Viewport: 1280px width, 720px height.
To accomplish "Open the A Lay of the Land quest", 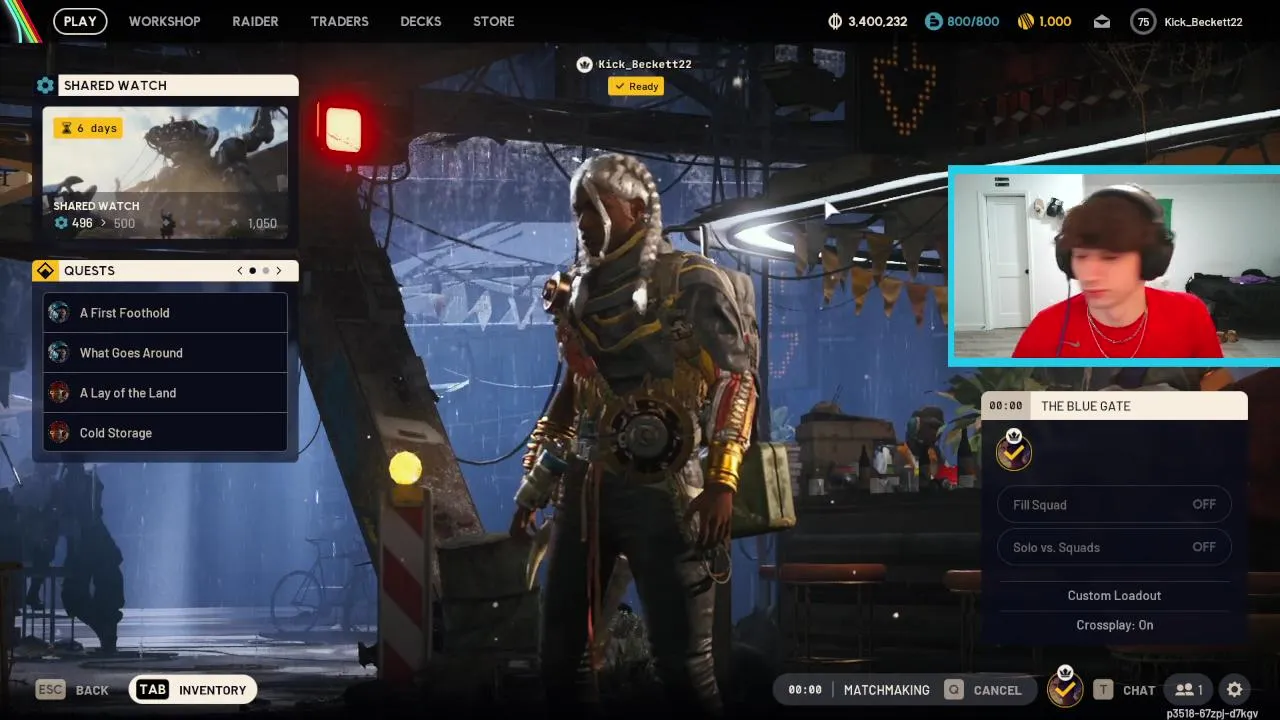I will [165, 393].
